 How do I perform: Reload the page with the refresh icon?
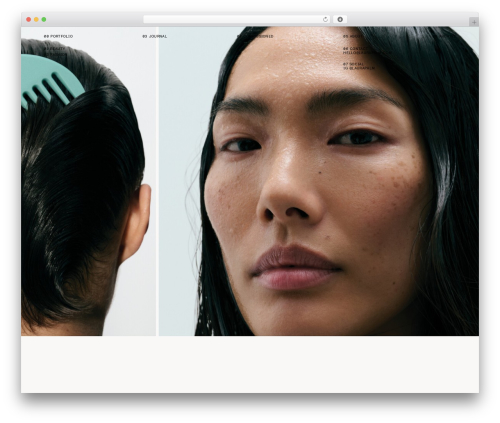(326, 19)
